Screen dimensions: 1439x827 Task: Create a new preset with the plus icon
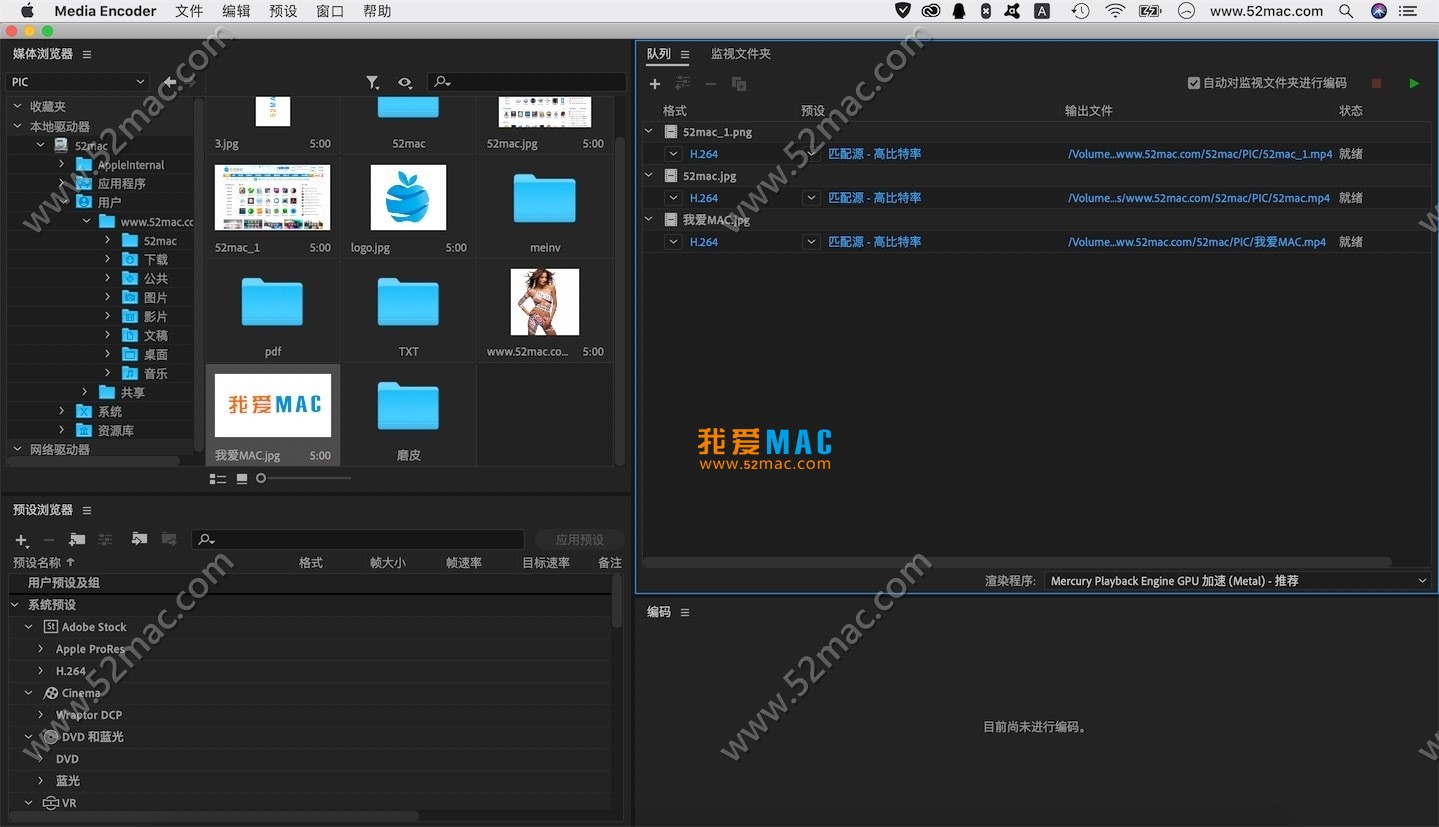(22, 540)
